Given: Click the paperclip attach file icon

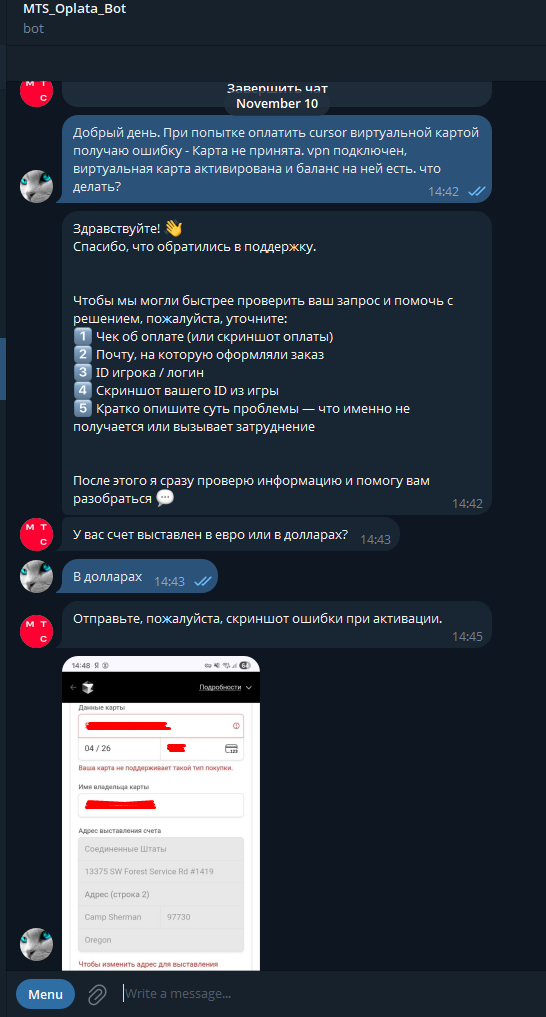Looking at the screenshot, I should pos(97,994).
